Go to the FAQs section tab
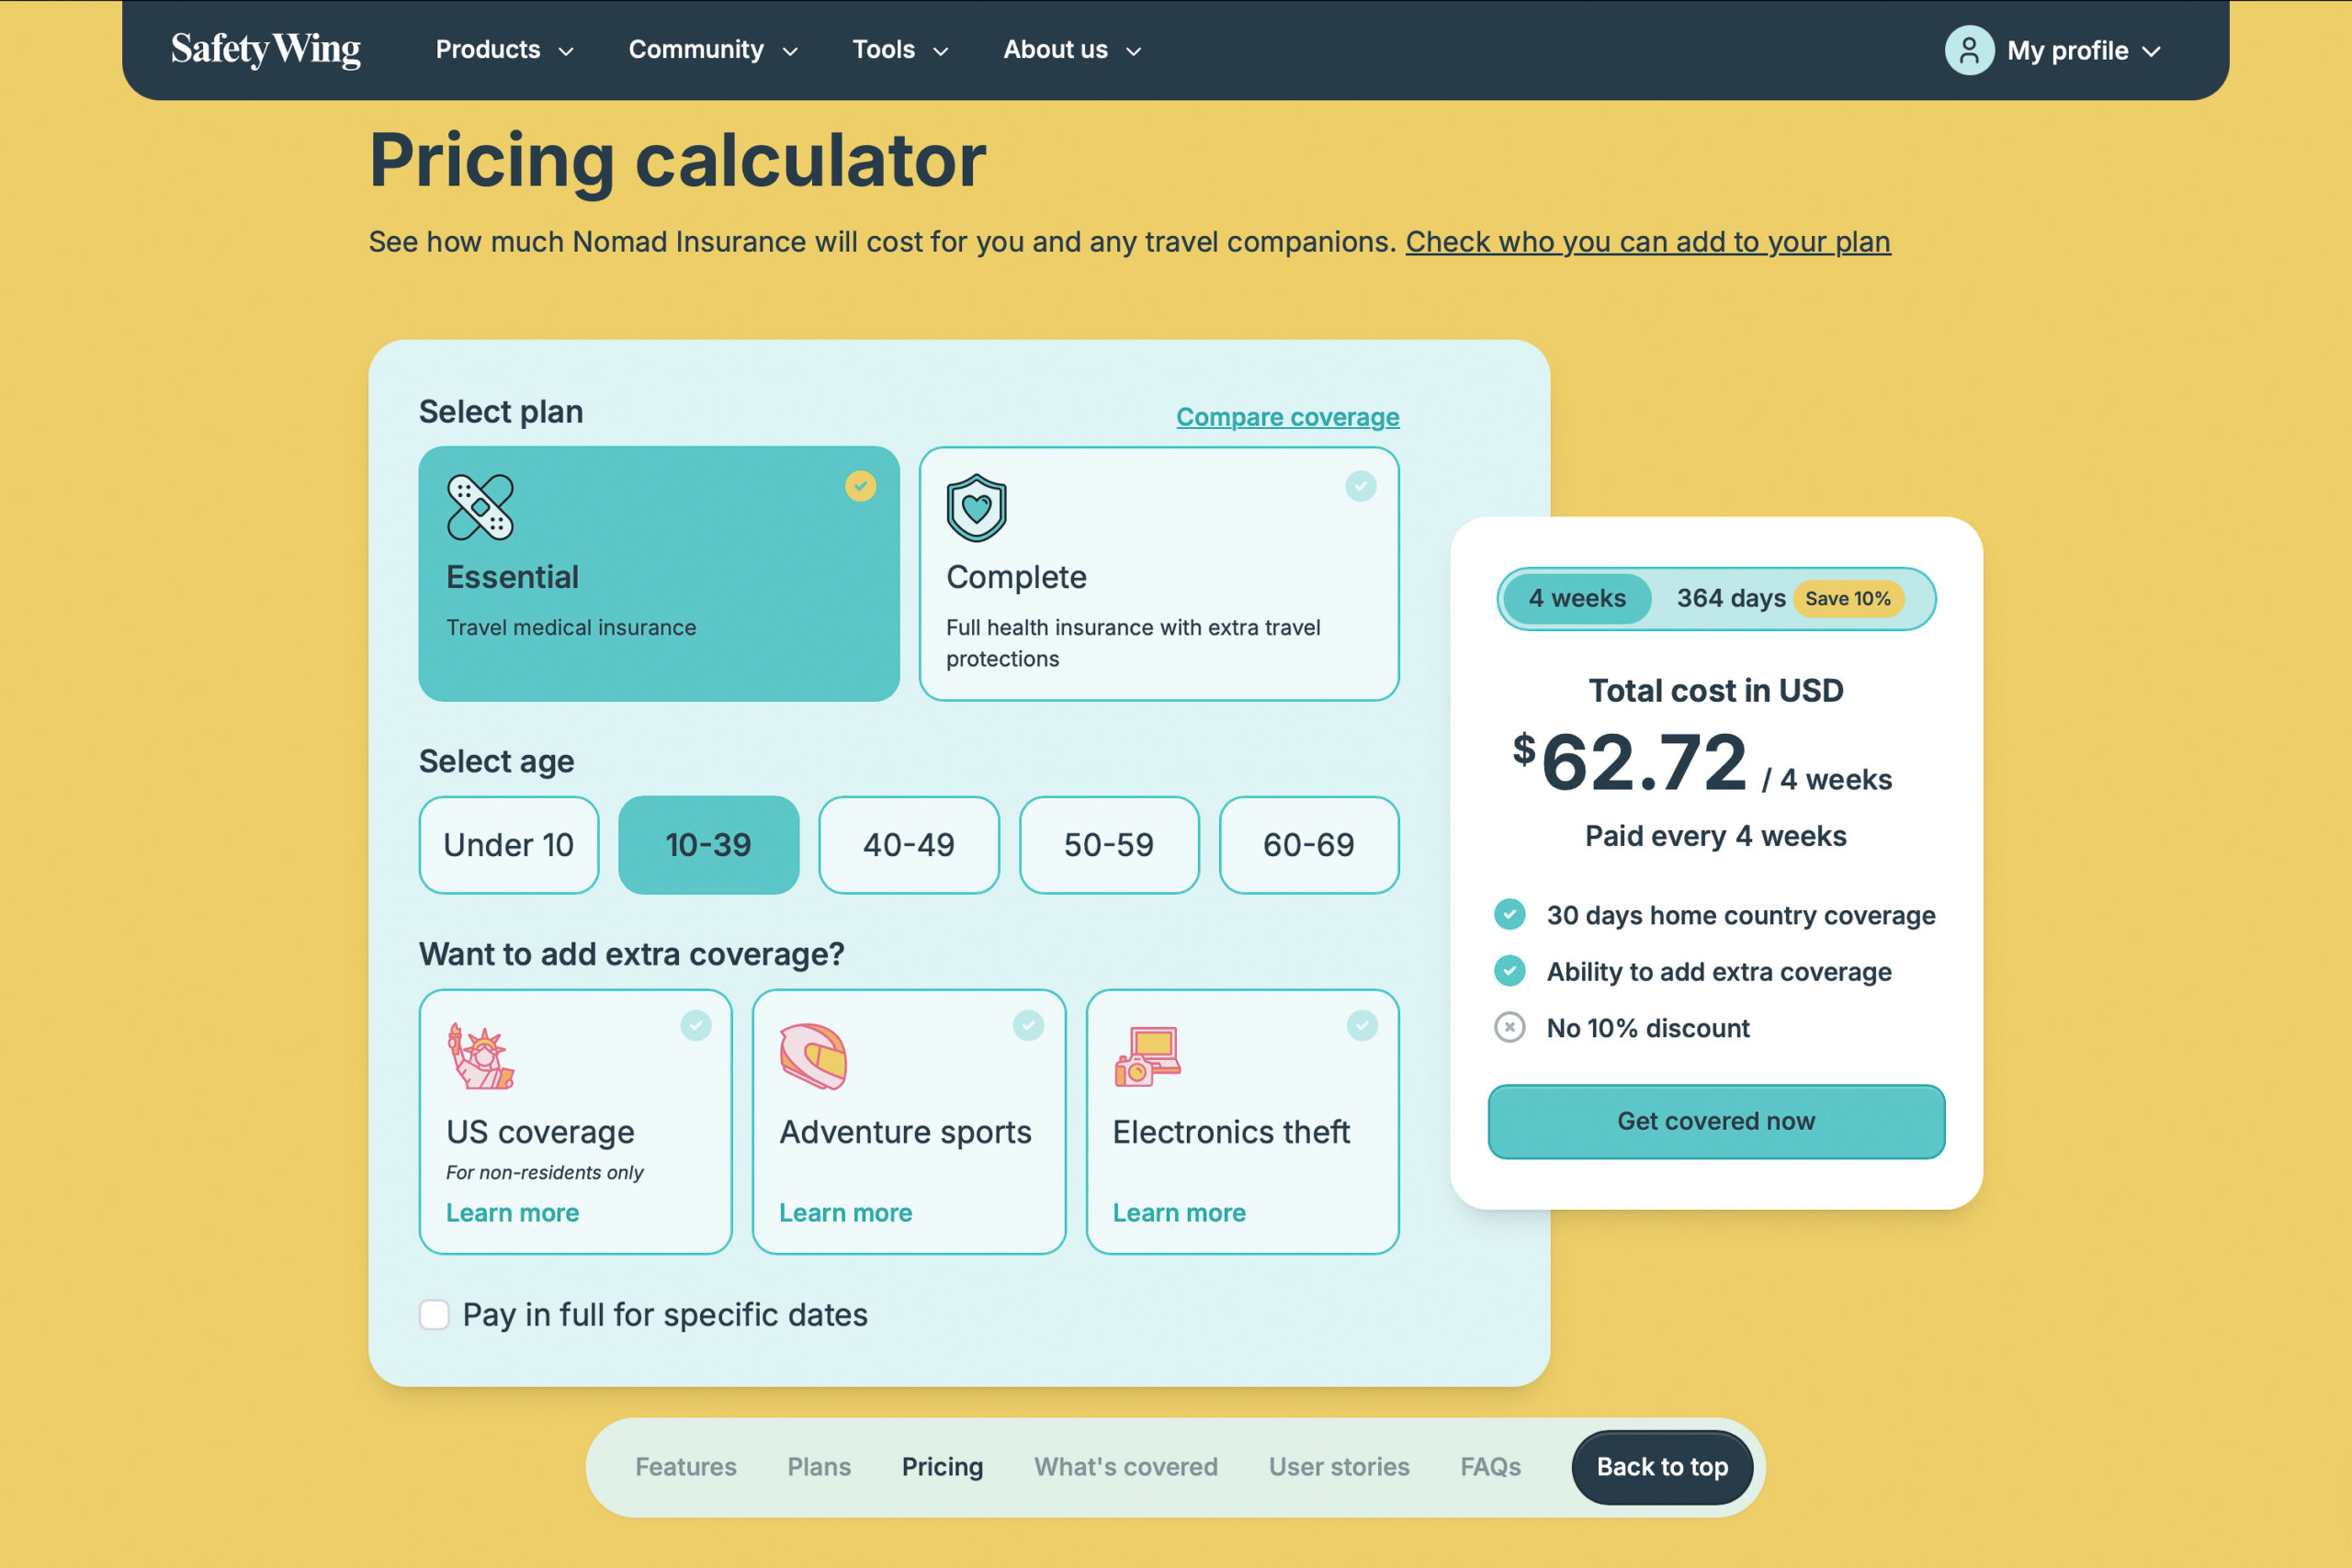This screenshot has height=1568, width=2352. (x=1490, y=1466)
